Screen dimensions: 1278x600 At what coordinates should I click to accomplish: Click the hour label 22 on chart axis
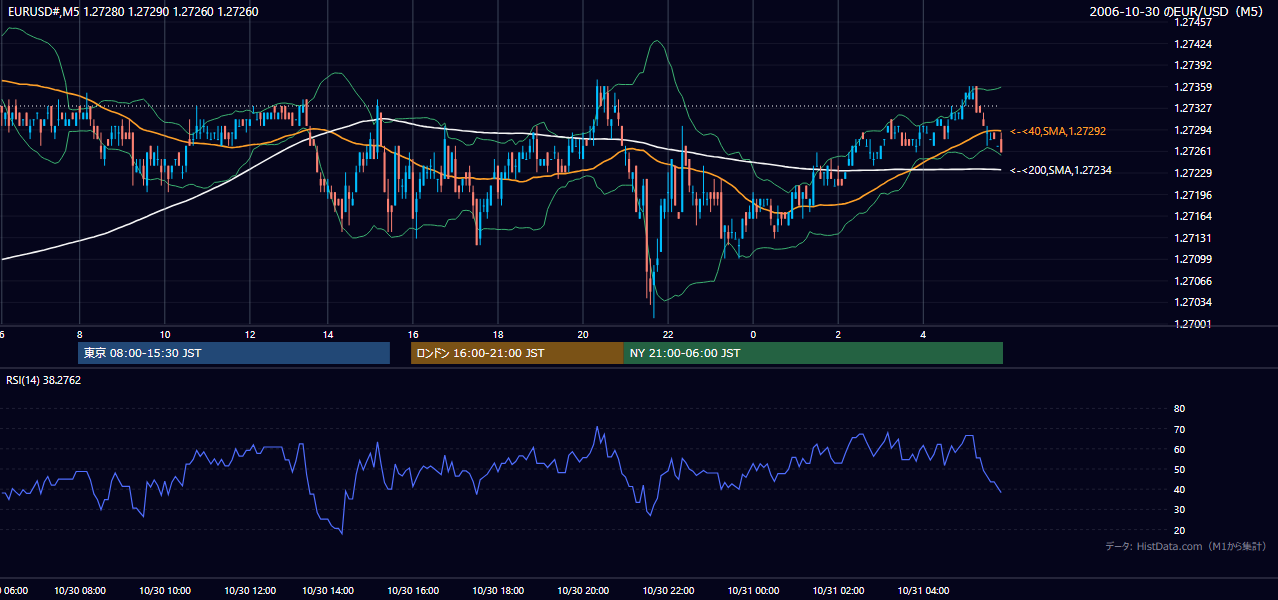[668, 335]
